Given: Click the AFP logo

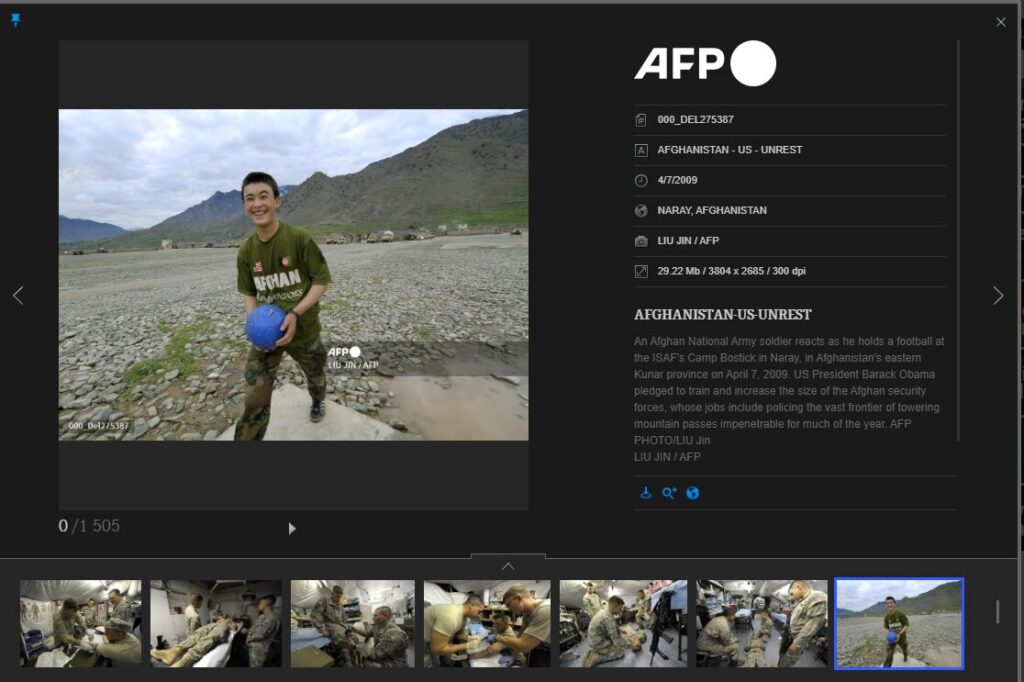Looking at the screenshot, I should tap(705, 64).
